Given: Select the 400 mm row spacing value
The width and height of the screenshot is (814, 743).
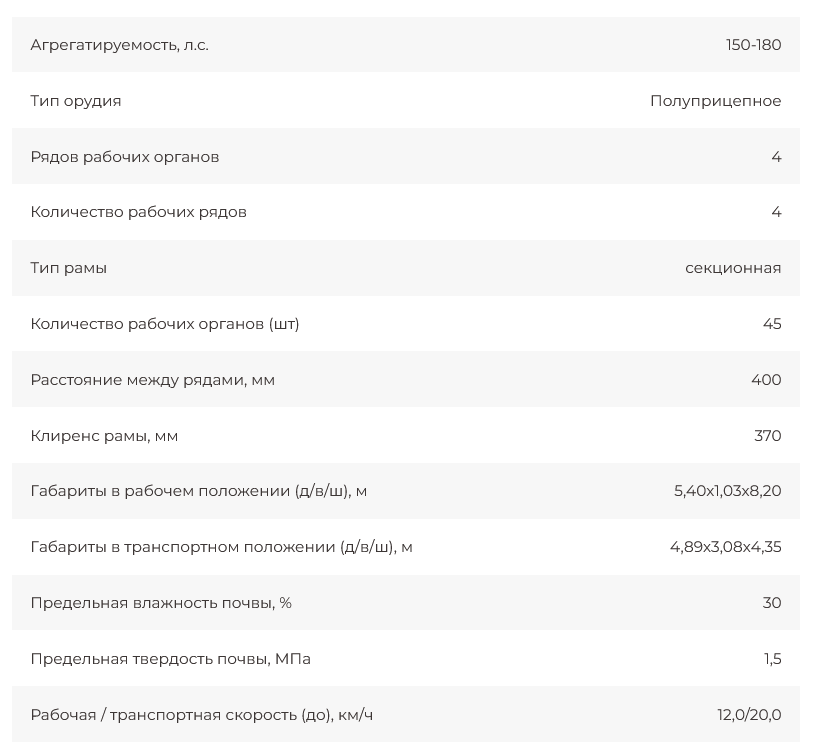Looking at the screenshot, I should [766, 380].
